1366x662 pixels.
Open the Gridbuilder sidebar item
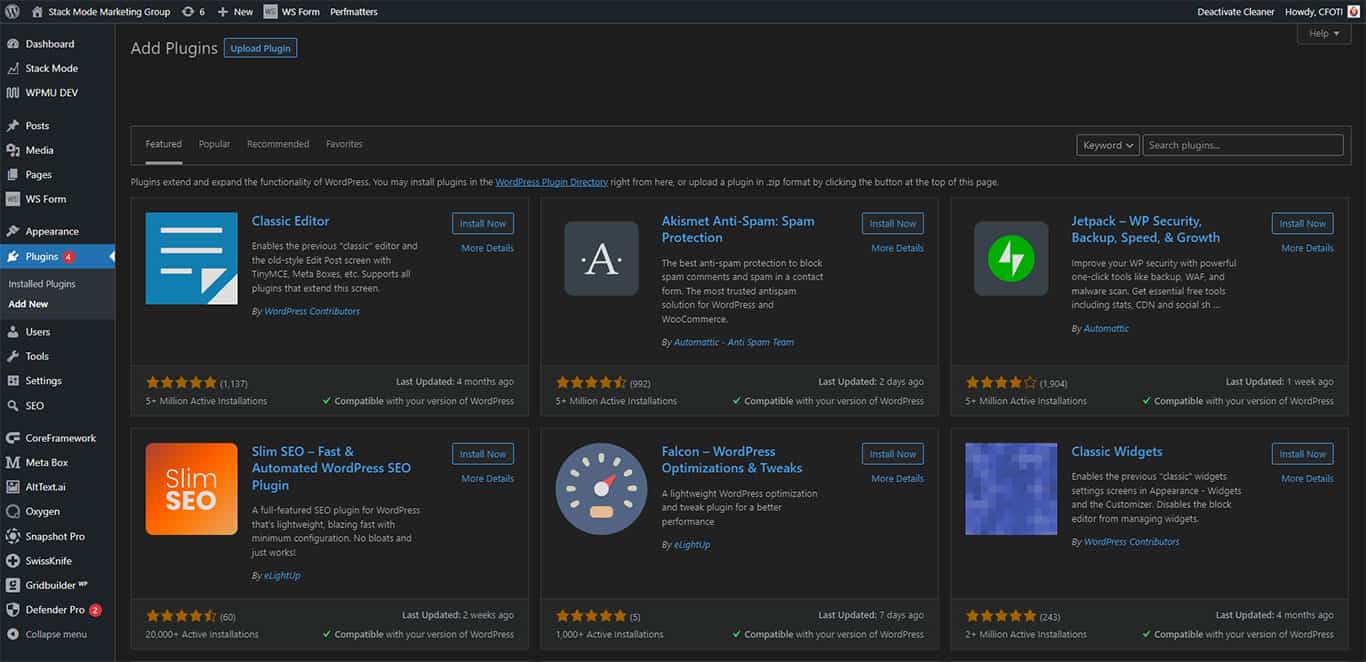[57, 584]
